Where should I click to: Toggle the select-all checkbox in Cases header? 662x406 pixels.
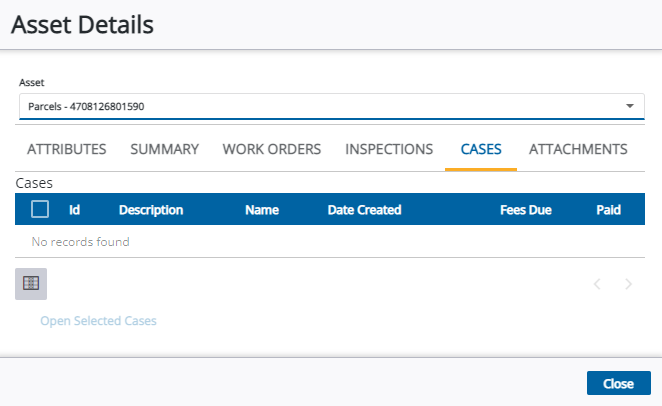pos(40,209)
